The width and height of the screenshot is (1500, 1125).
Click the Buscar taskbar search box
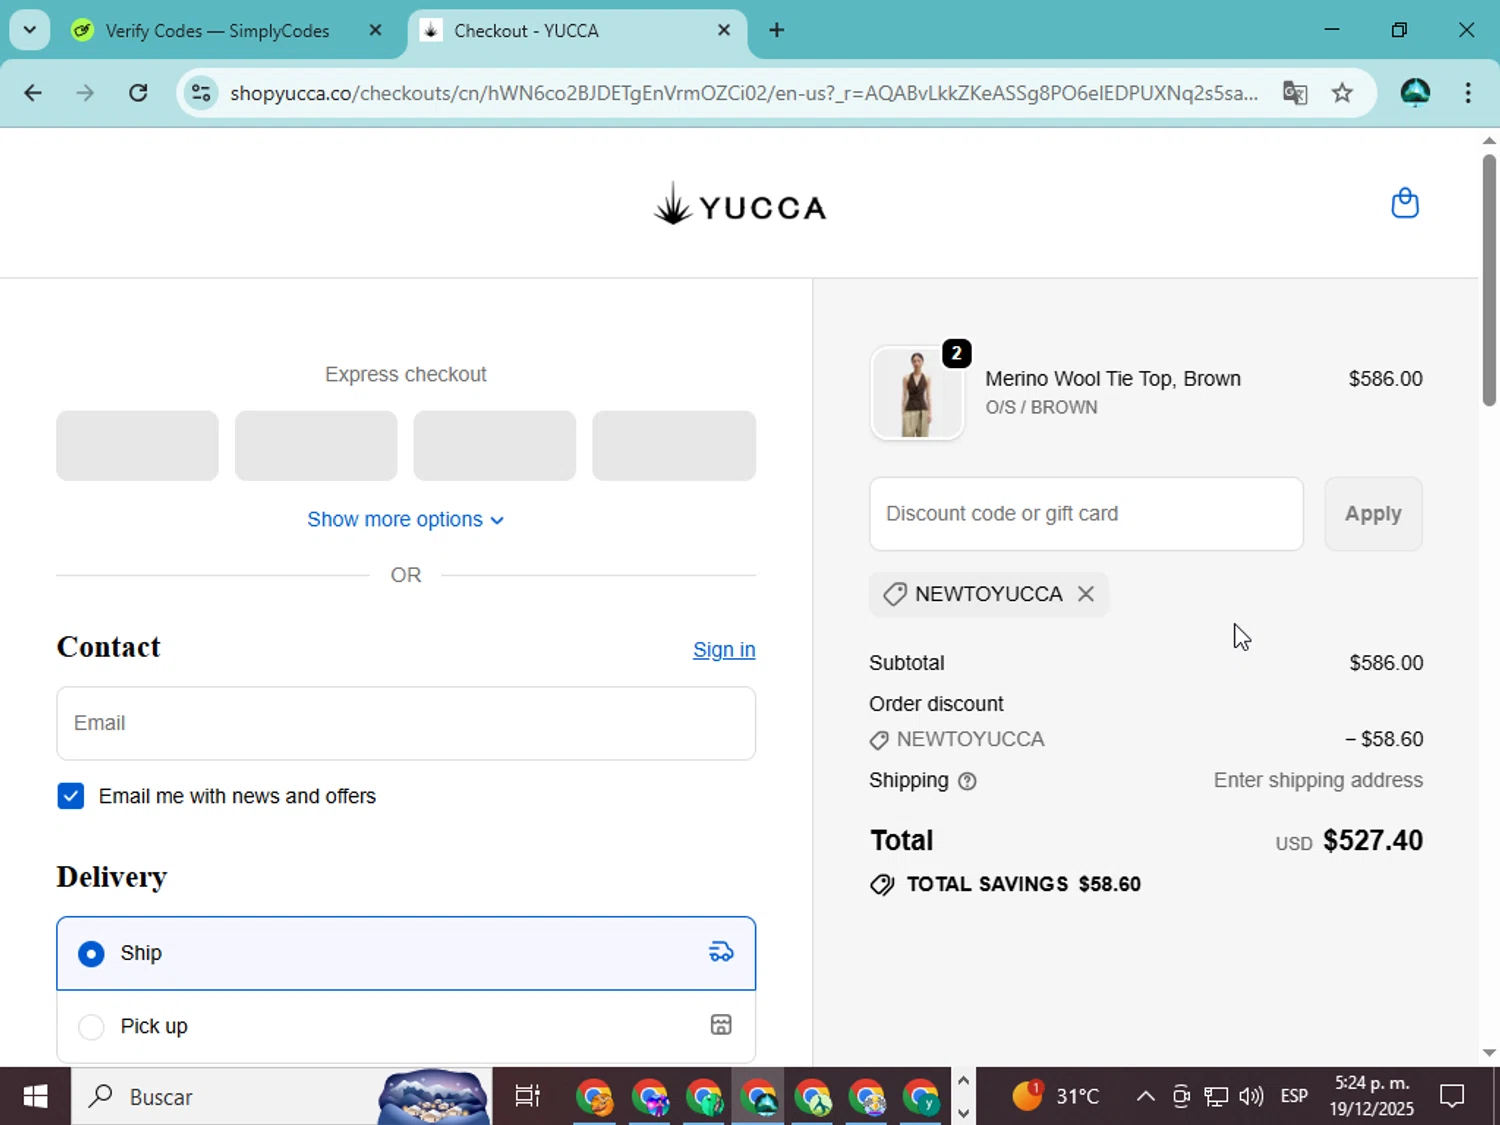tap(281, 1097)
